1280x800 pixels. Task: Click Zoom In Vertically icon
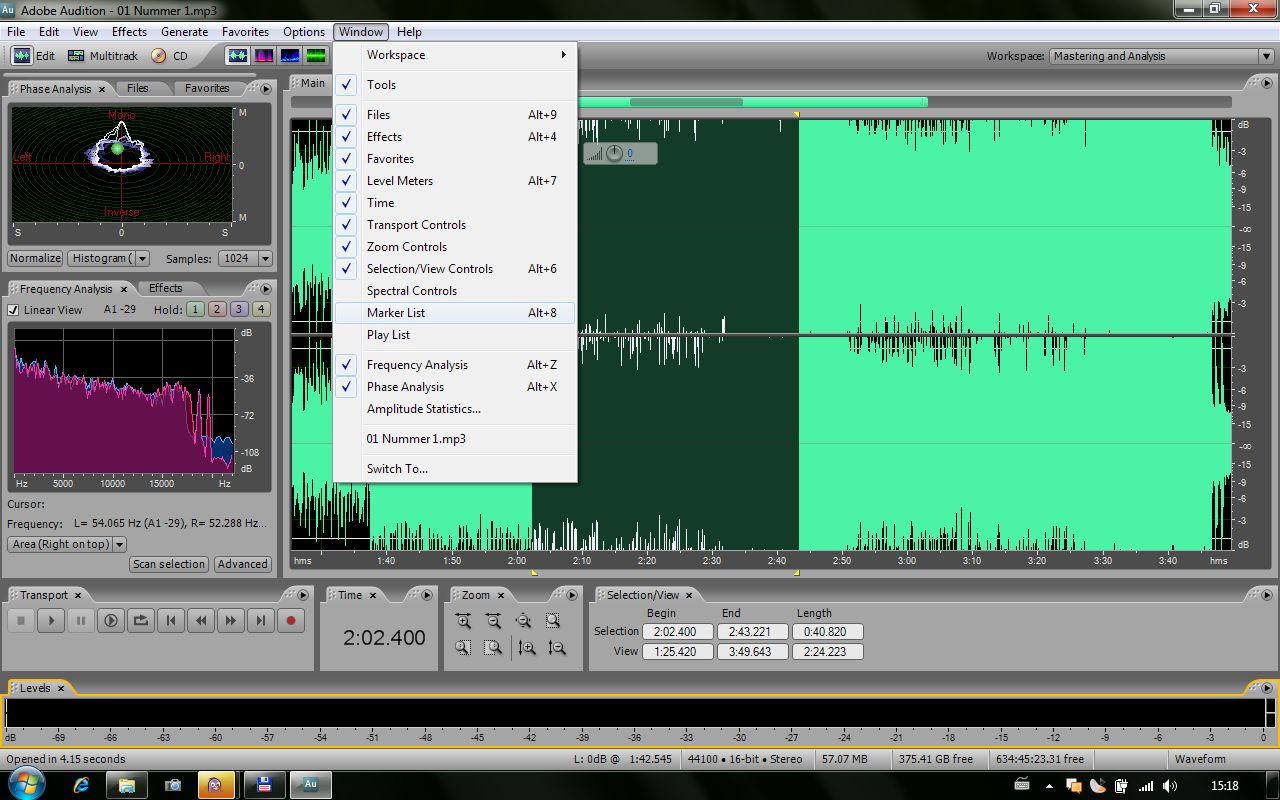(527, 648)
